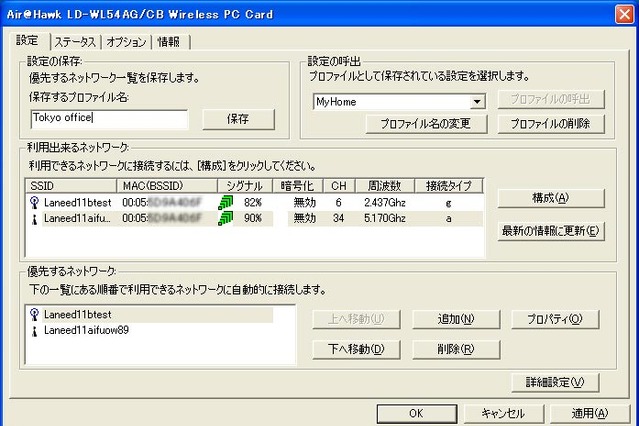
Task: Click the 2.437Ghz frequency value
Action: pyautogui.click(x=385, y=203)
